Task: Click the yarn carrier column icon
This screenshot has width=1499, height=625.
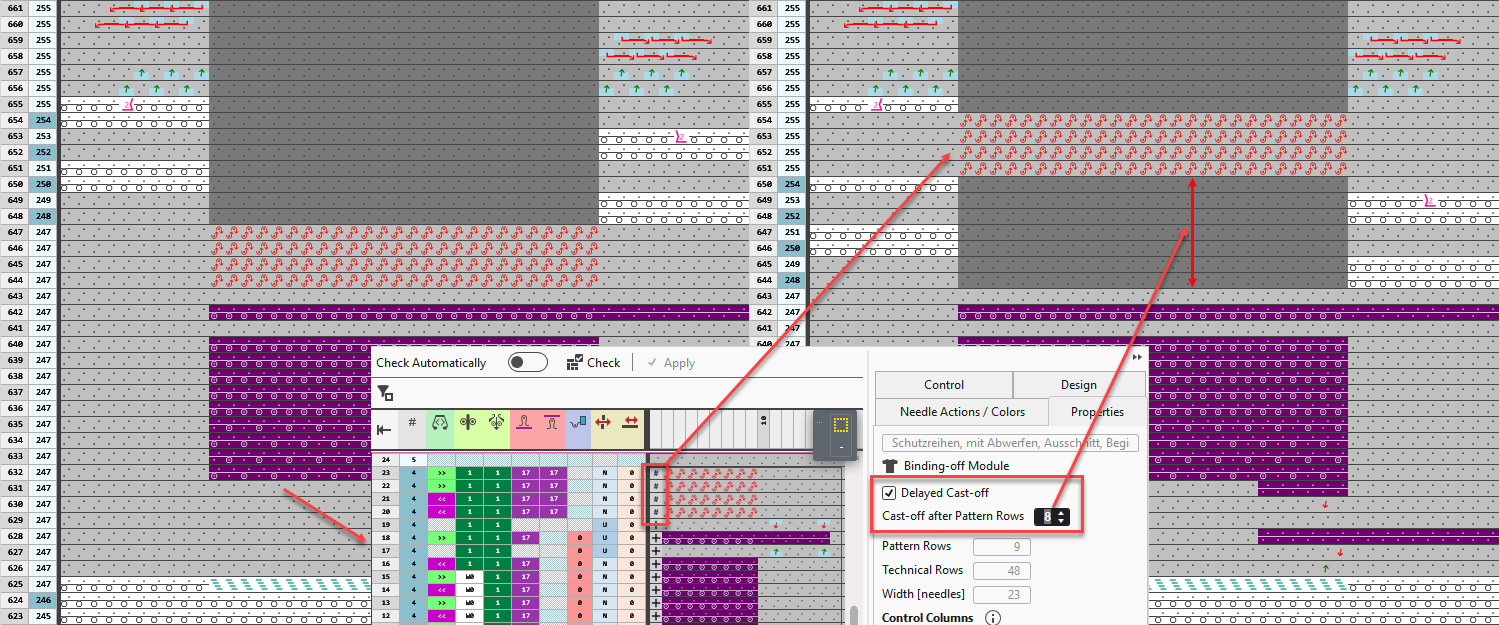Action: (x=578, y=424)
